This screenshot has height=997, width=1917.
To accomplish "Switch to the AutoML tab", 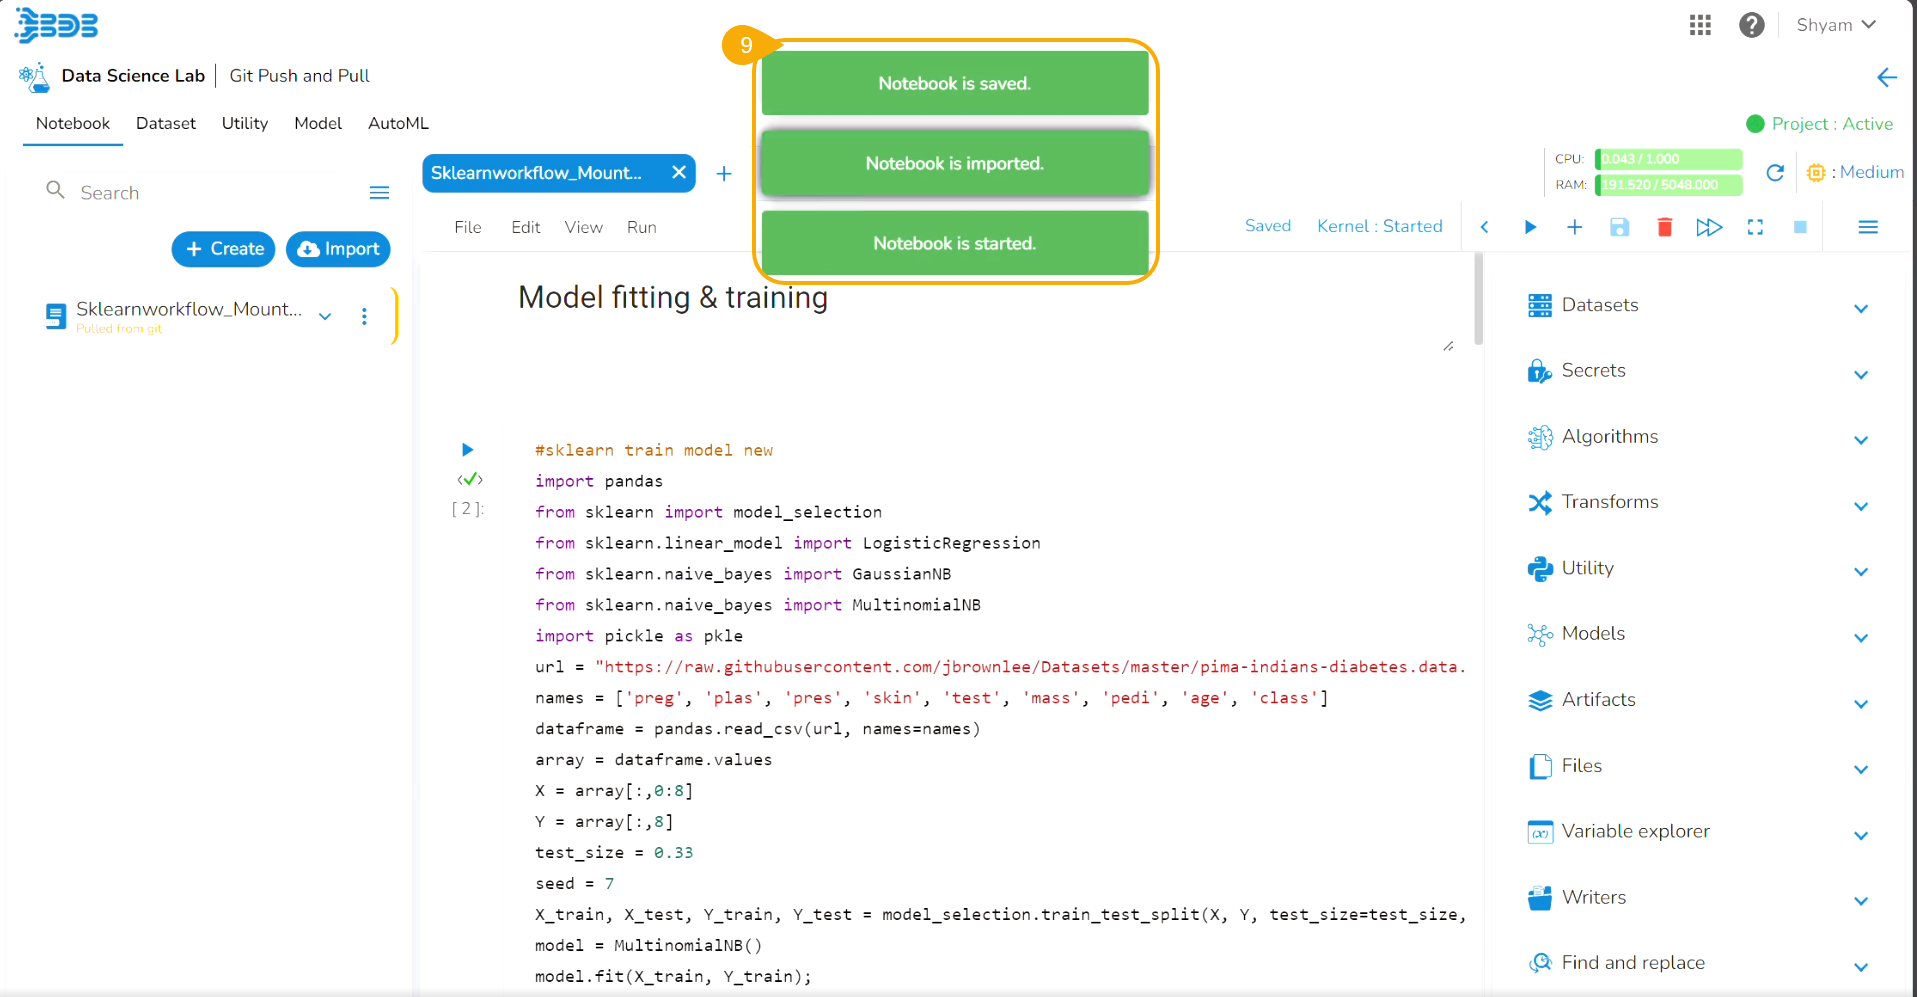I will (x=398, y=123).
